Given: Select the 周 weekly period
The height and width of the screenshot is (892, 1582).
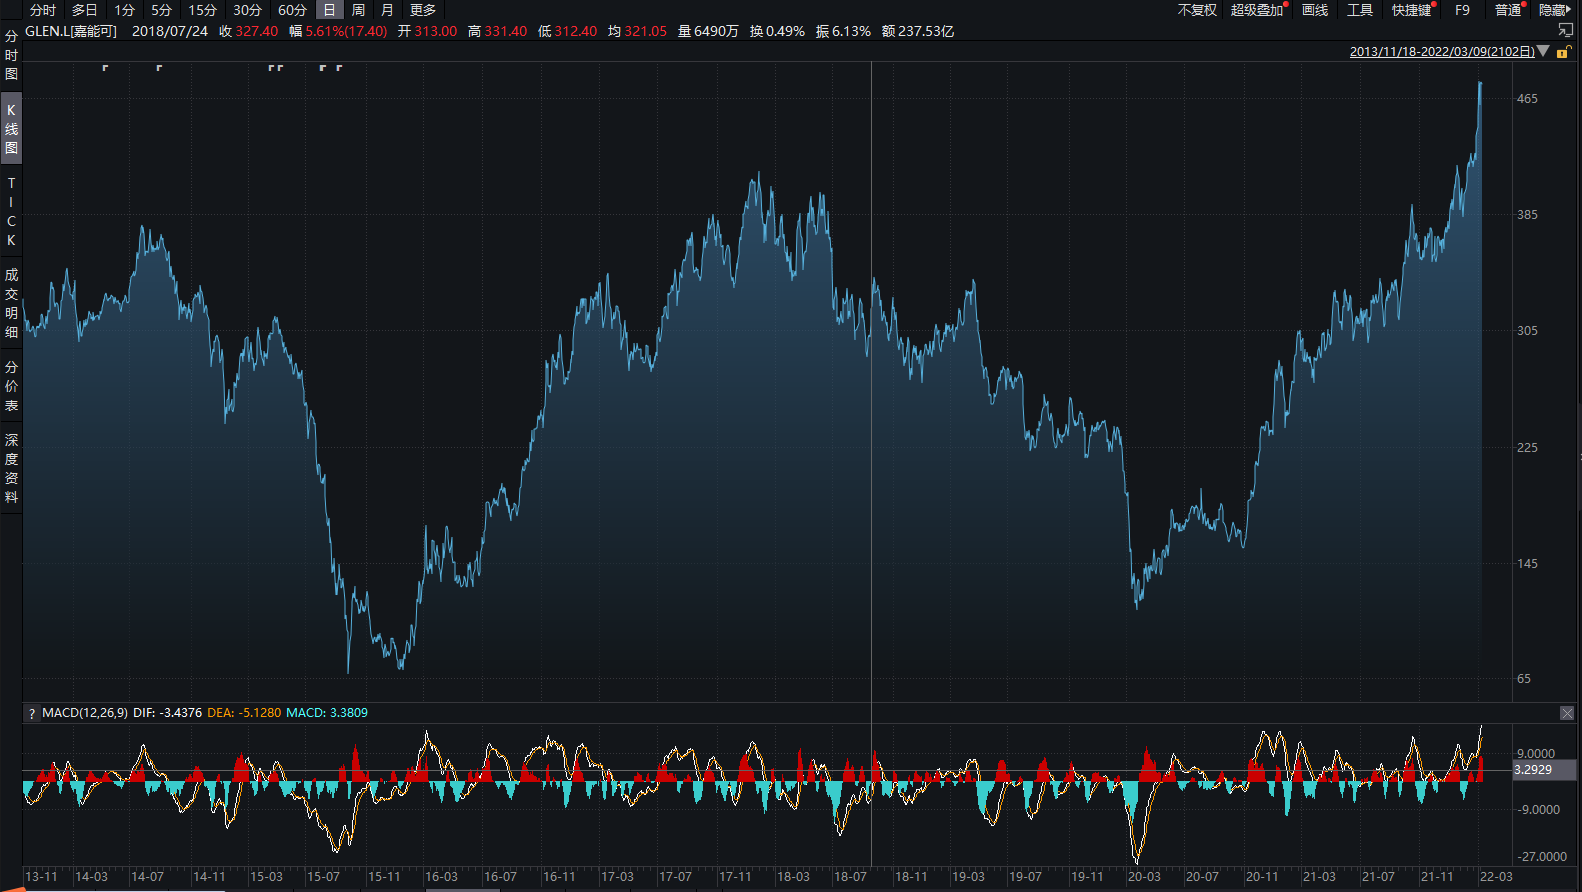Looking at the screenshot, I should tap(358, 10).
